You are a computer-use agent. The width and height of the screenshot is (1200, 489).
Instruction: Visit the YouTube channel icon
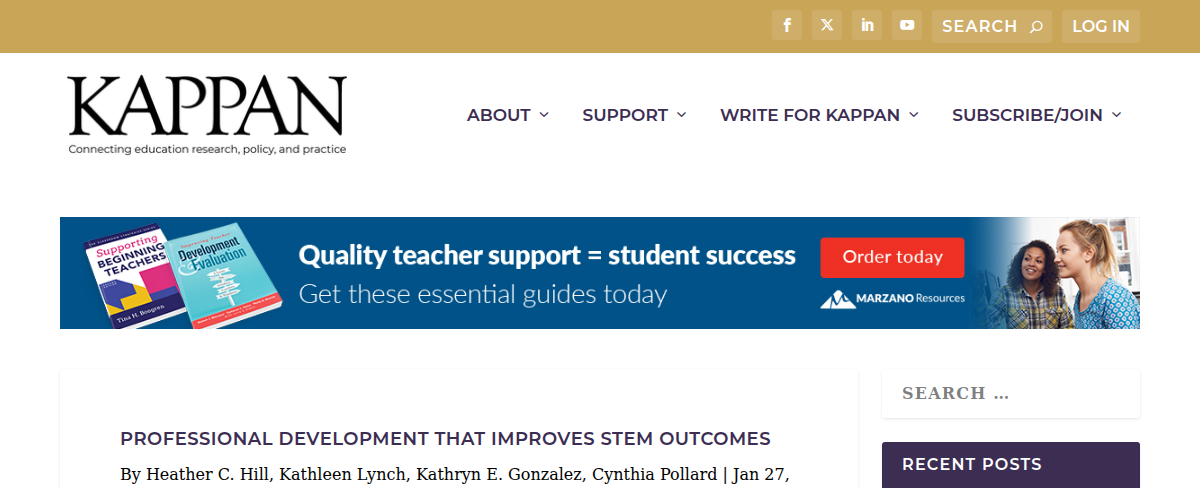907,26
